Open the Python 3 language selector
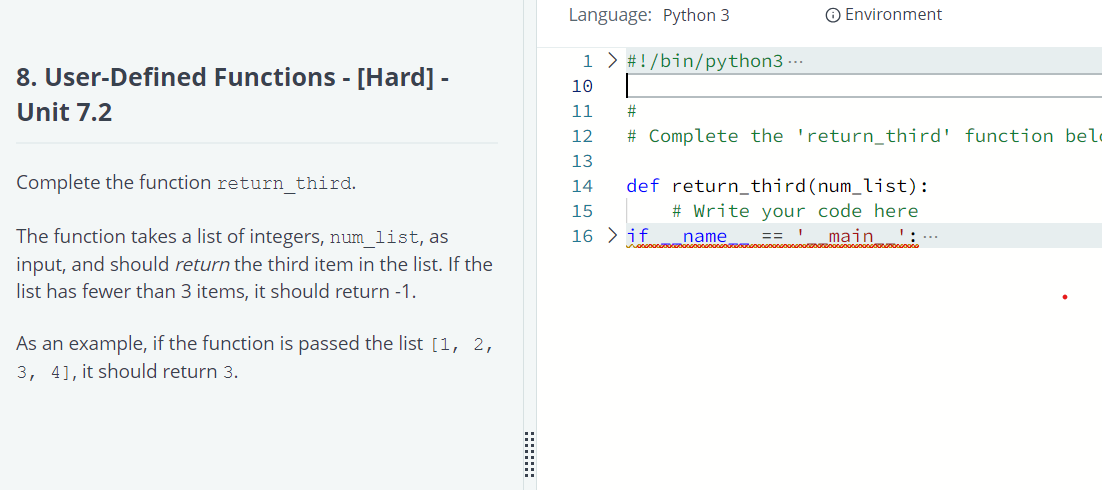Image resolution: width=1102 pixels, height=490 pixels. pos(696,15)
